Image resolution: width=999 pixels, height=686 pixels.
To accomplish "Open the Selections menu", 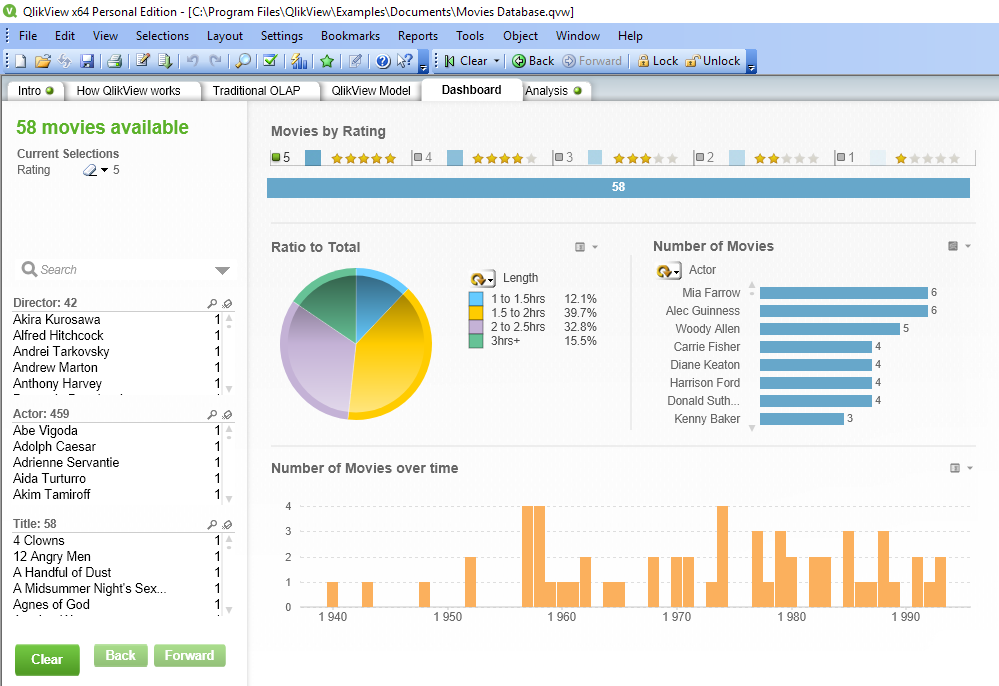I will pos(162,36).
